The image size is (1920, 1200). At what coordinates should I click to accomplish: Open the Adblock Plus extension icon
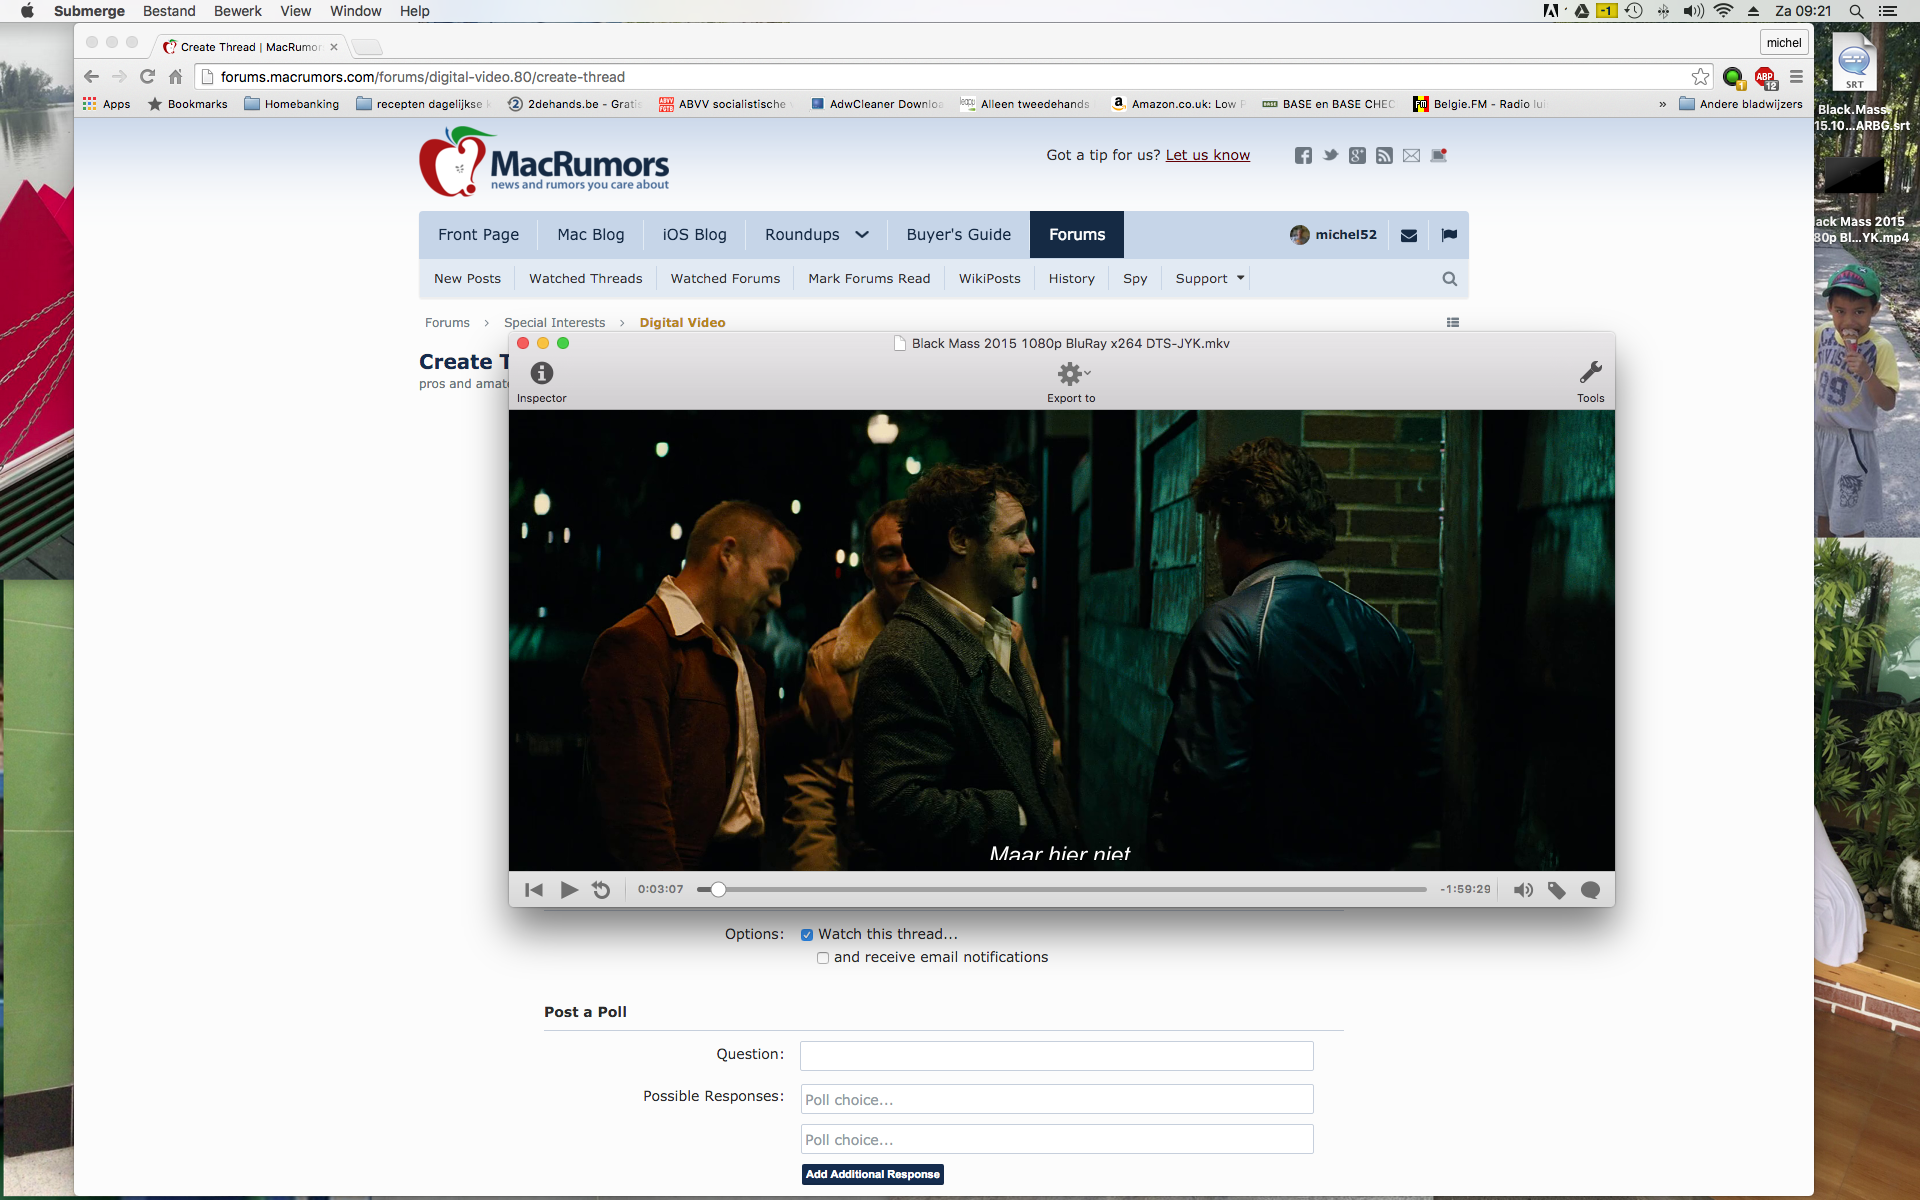[x=1765, y=77]
